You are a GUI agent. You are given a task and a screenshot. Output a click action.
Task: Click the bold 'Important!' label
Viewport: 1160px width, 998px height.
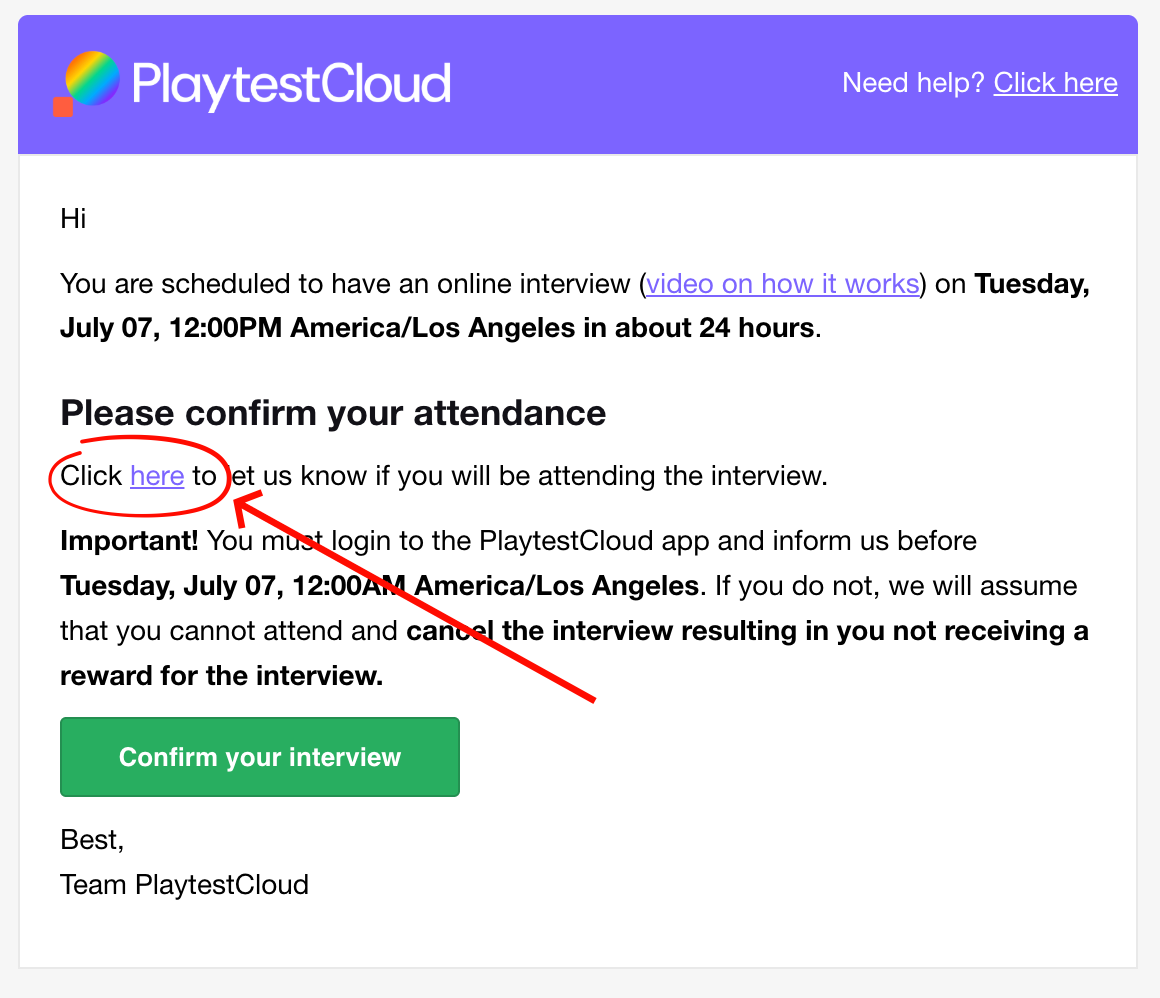click(129, 541)
